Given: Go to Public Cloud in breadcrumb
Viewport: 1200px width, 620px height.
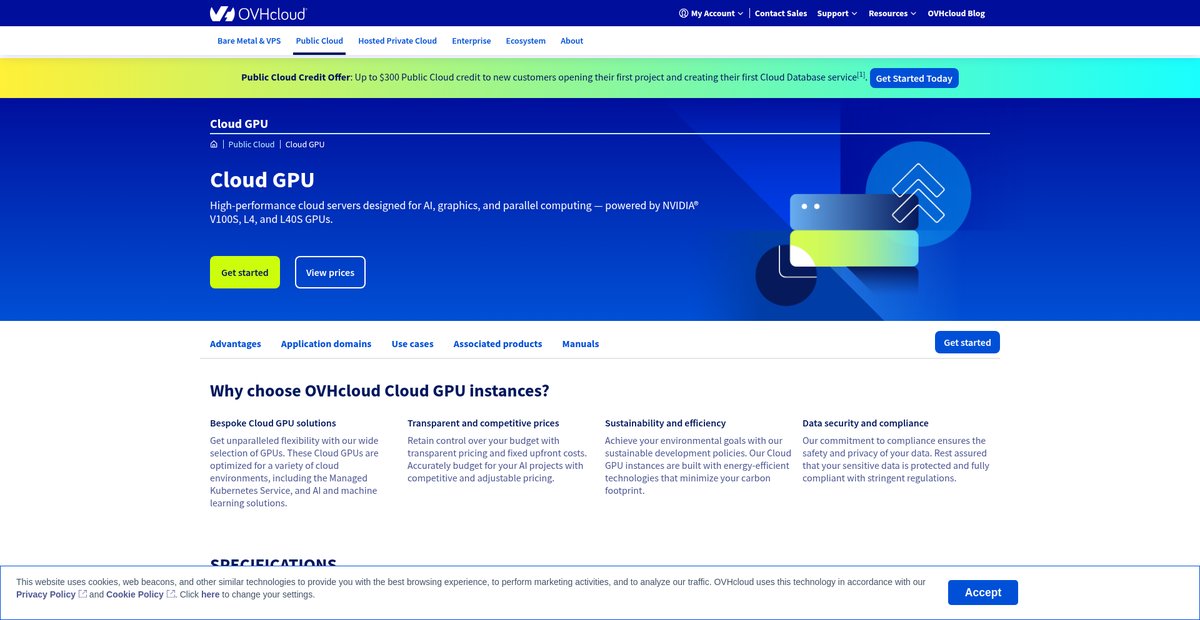Looking at the screenshot, I should click(x=251, y=144).
